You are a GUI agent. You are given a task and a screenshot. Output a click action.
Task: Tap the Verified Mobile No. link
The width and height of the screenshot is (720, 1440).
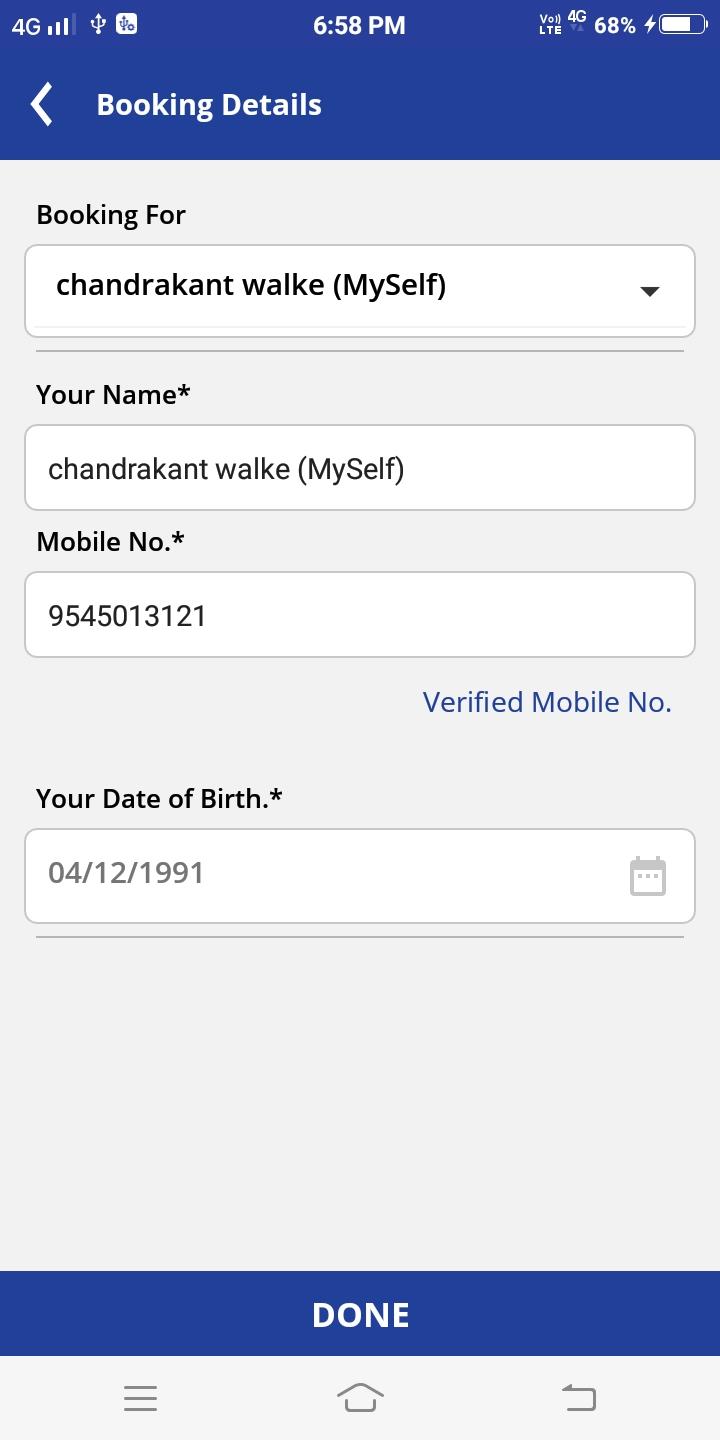[x=547, y=702]
